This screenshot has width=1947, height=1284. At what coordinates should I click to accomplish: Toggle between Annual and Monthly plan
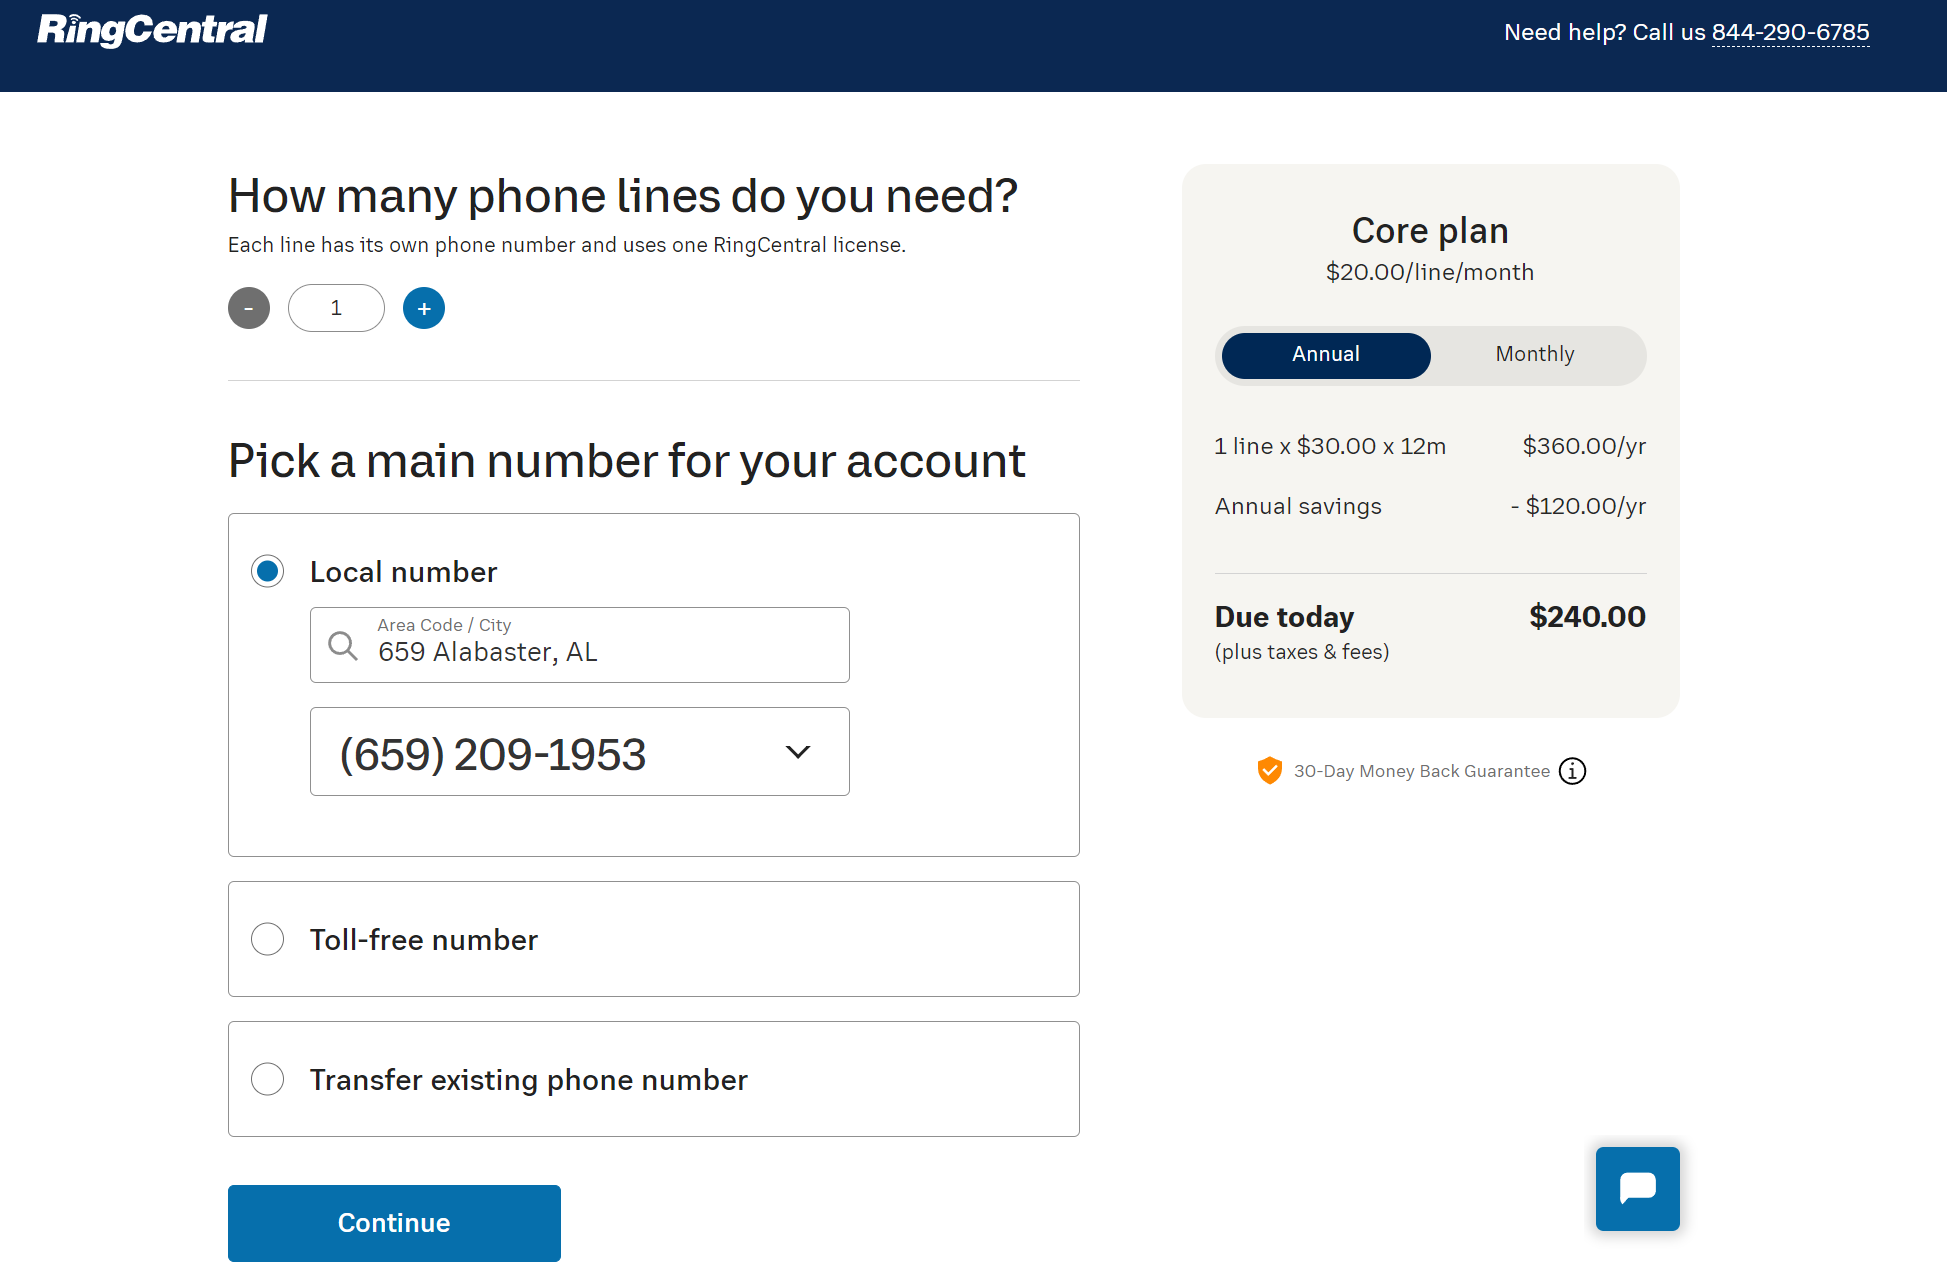(1533, 355)
